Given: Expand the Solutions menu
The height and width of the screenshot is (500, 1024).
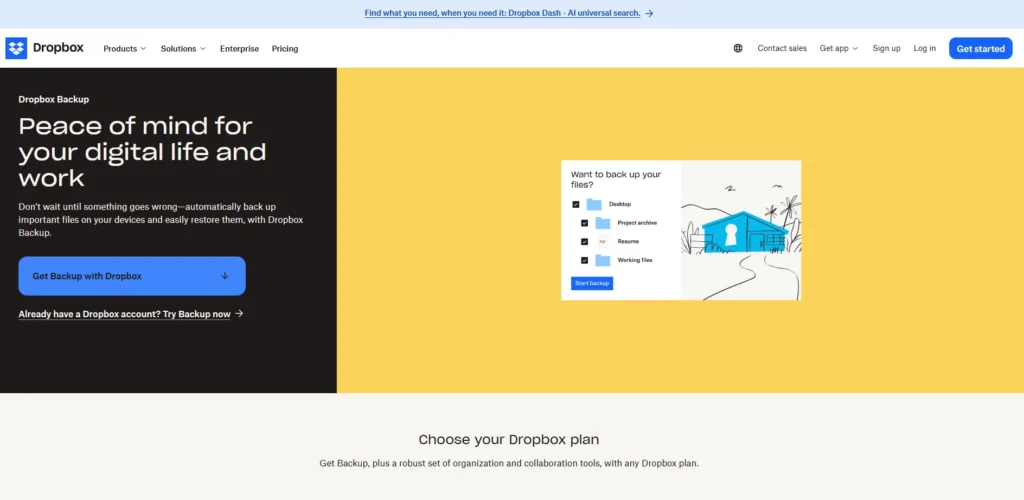Looking at the screenshot, I should 183,49.
